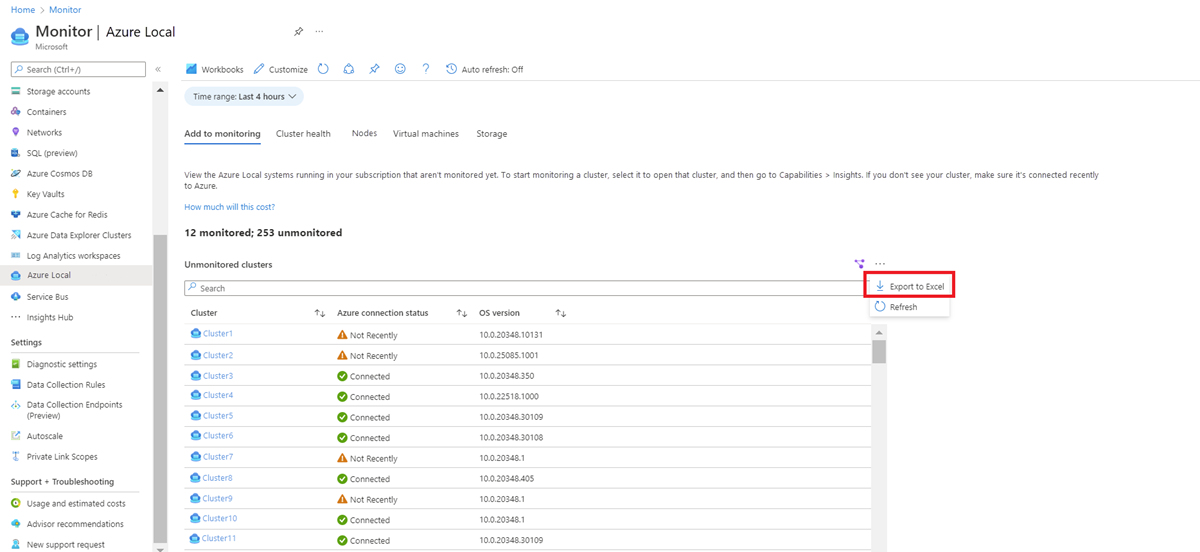Screen dimensions: 1200x552
Task: Go to Home in the breadcrumb
Action: tap(22, 10)
